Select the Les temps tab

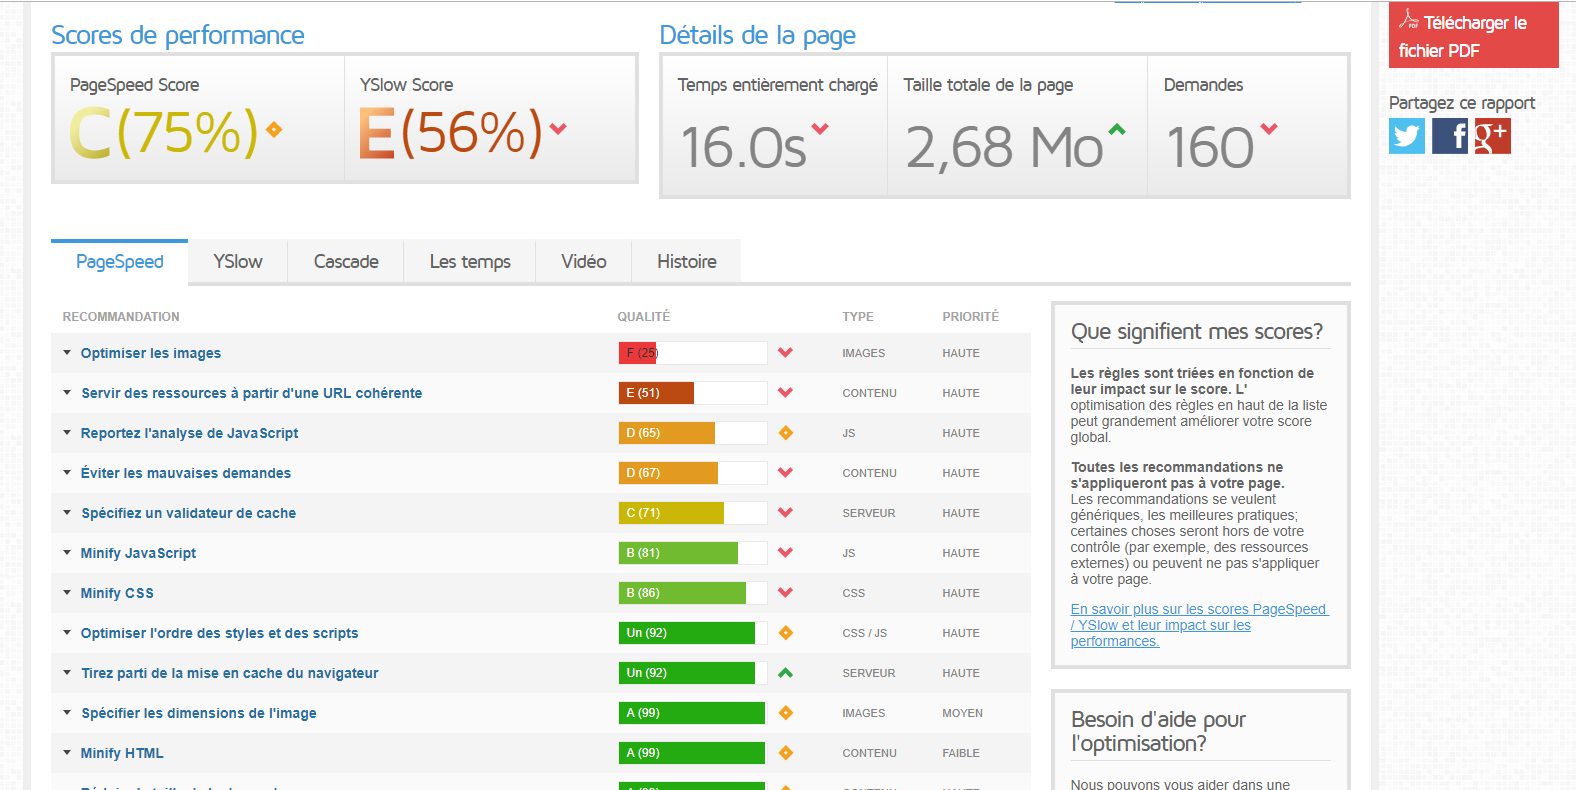pyautogui.click(x=470, y=262)
